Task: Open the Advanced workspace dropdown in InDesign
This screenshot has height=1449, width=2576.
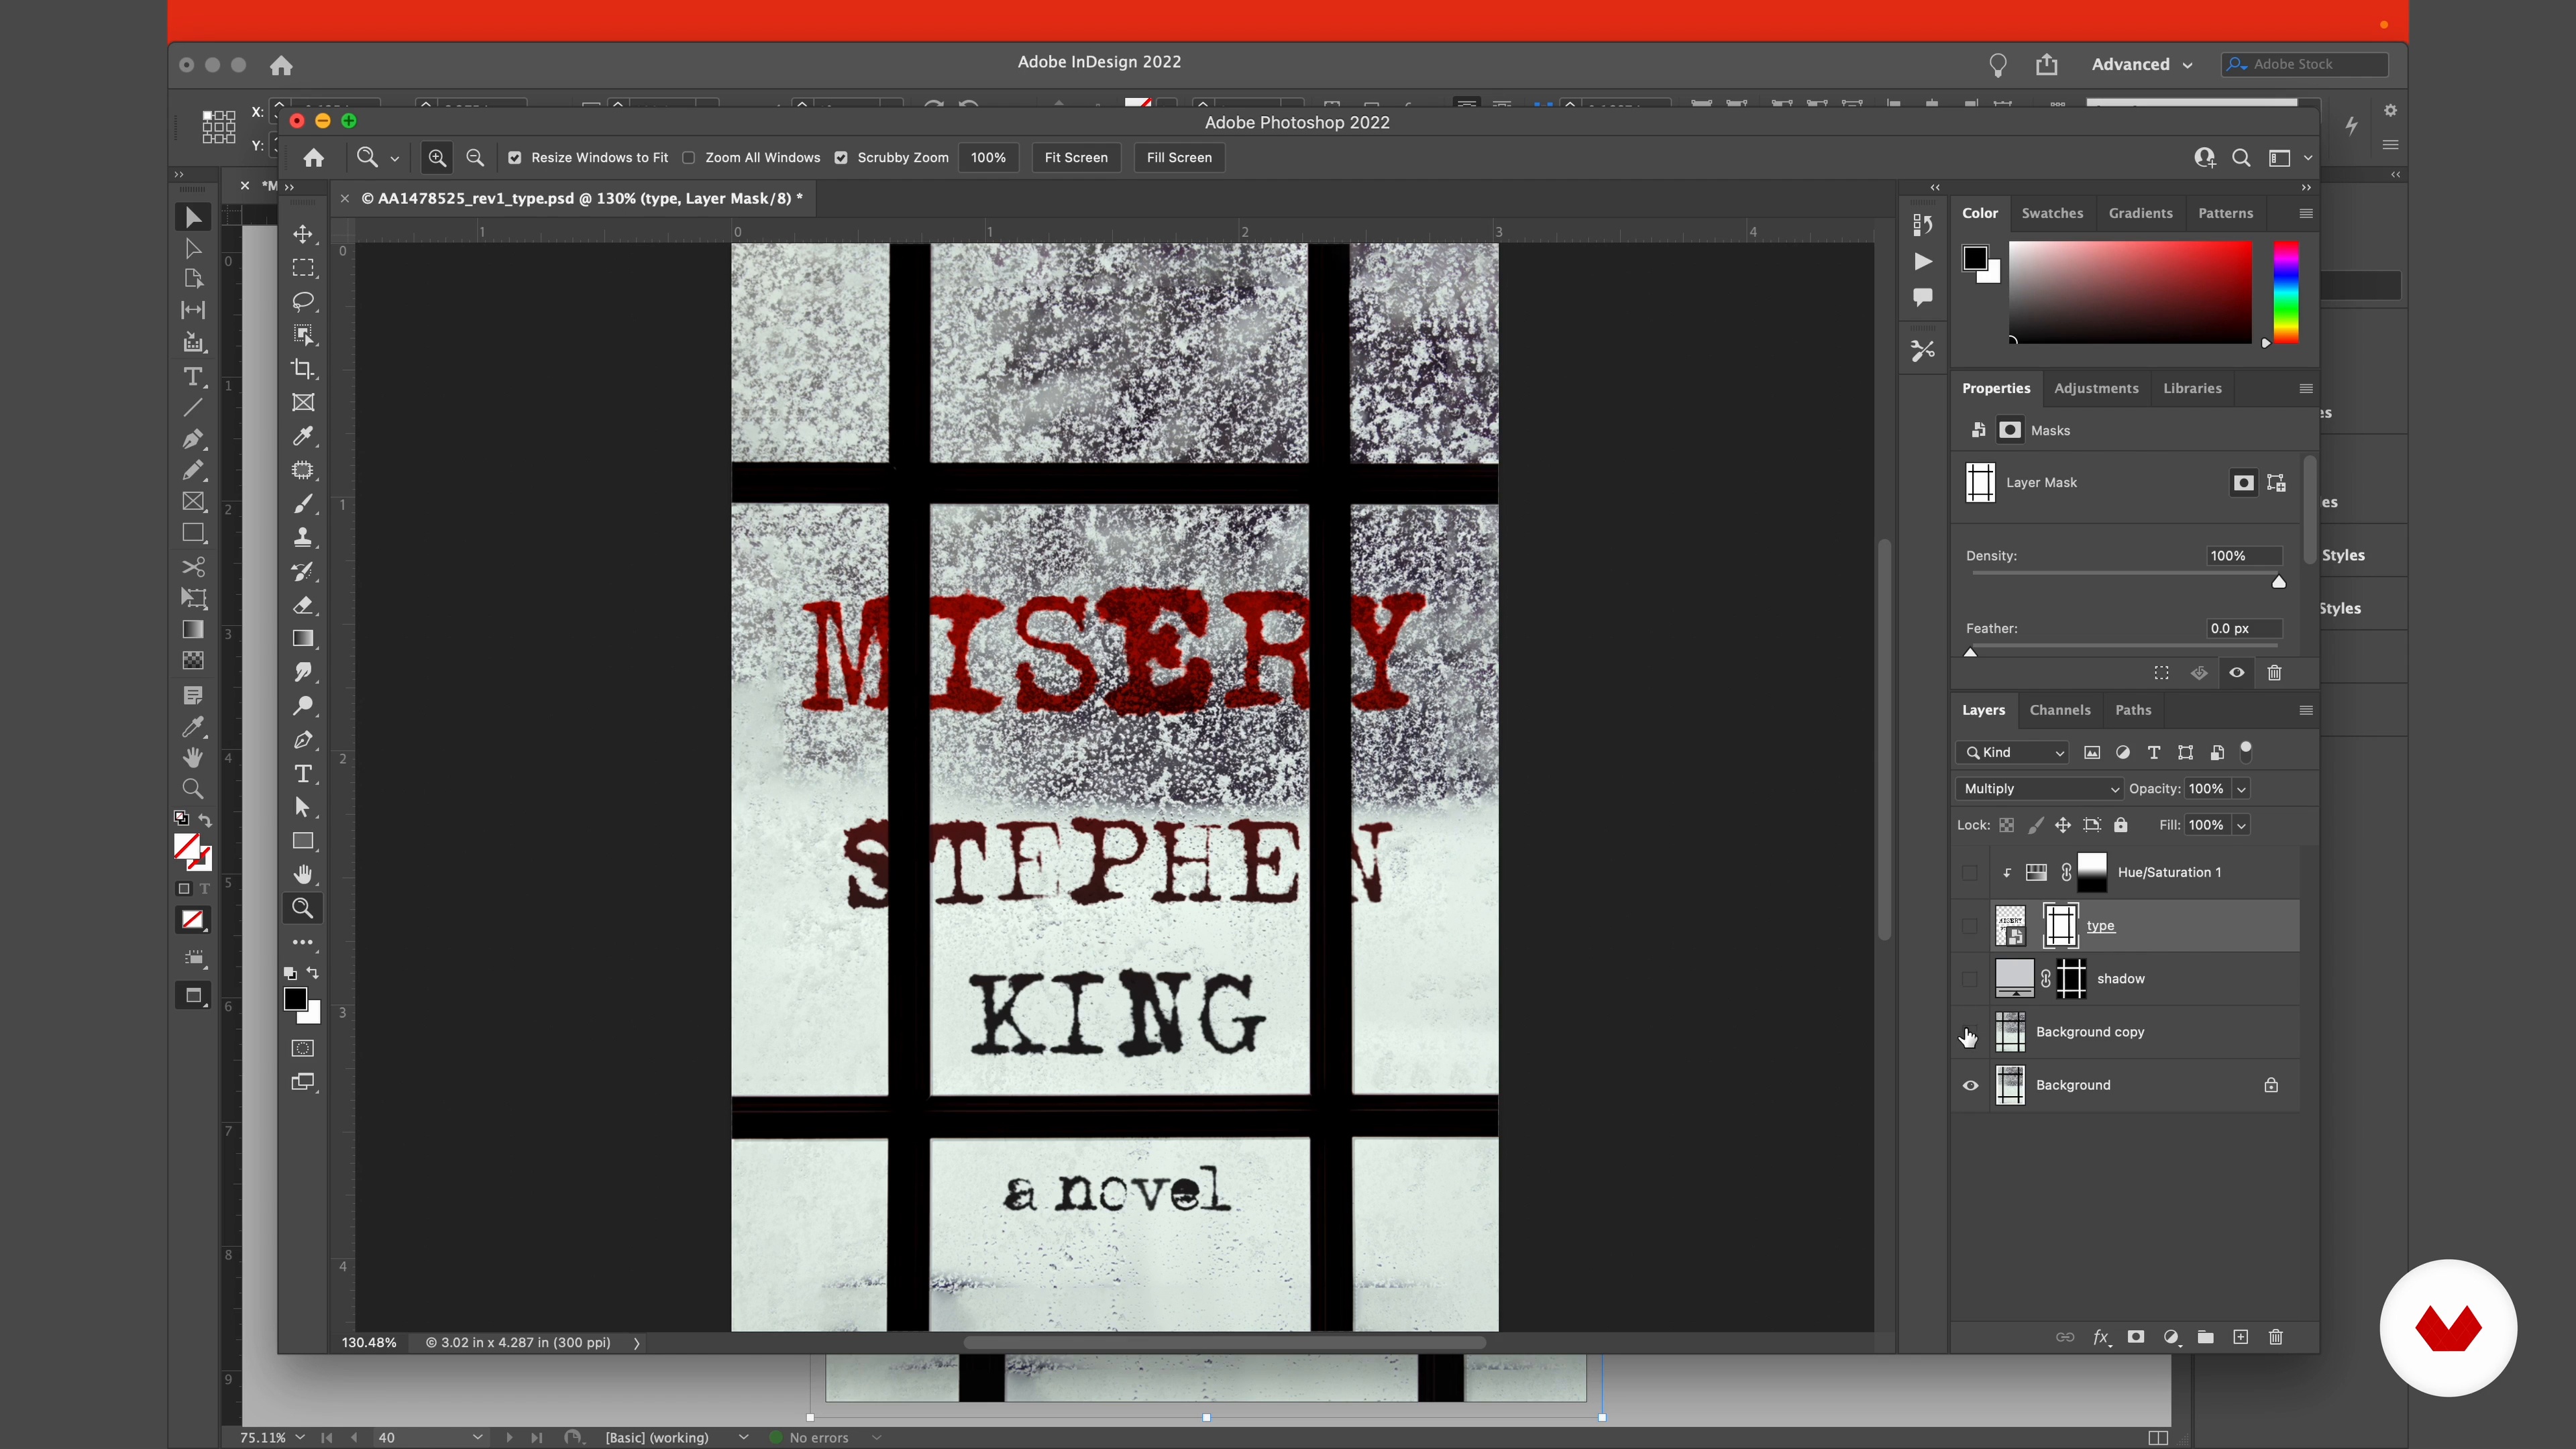Action: click(2142, 64)
